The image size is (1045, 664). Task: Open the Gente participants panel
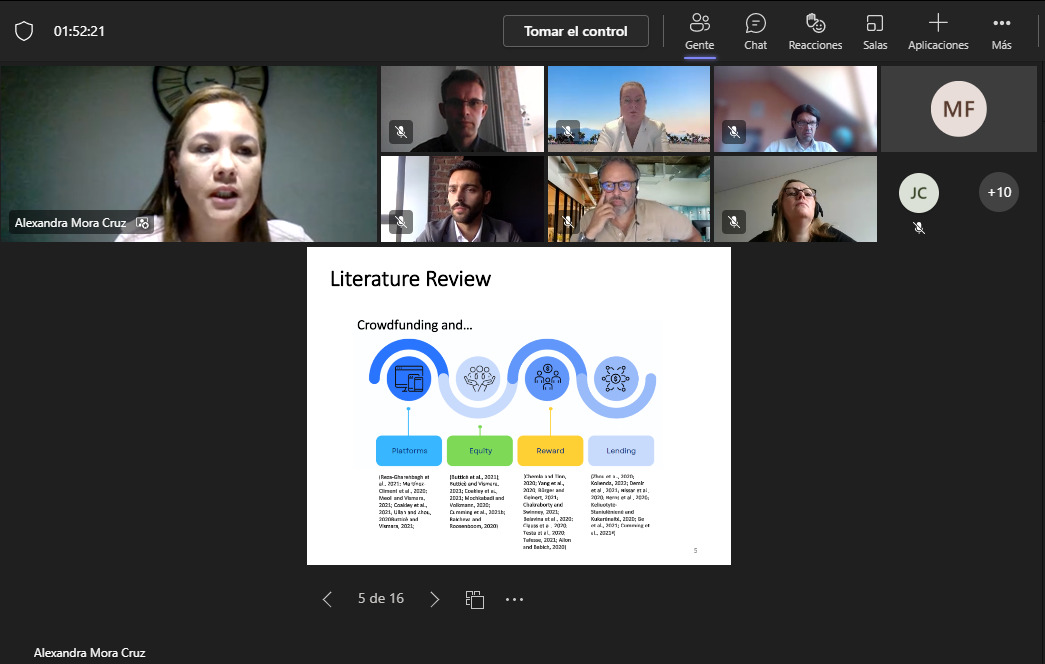[699, 32]
